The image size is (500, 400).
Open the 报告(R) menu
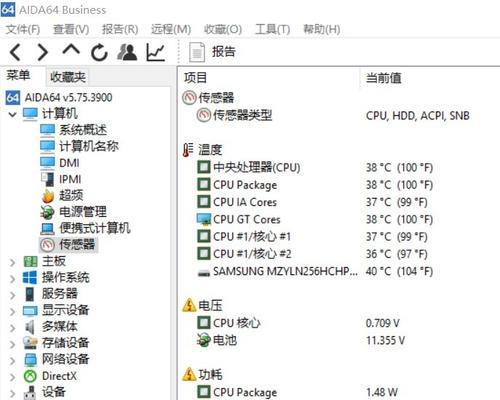120,29
